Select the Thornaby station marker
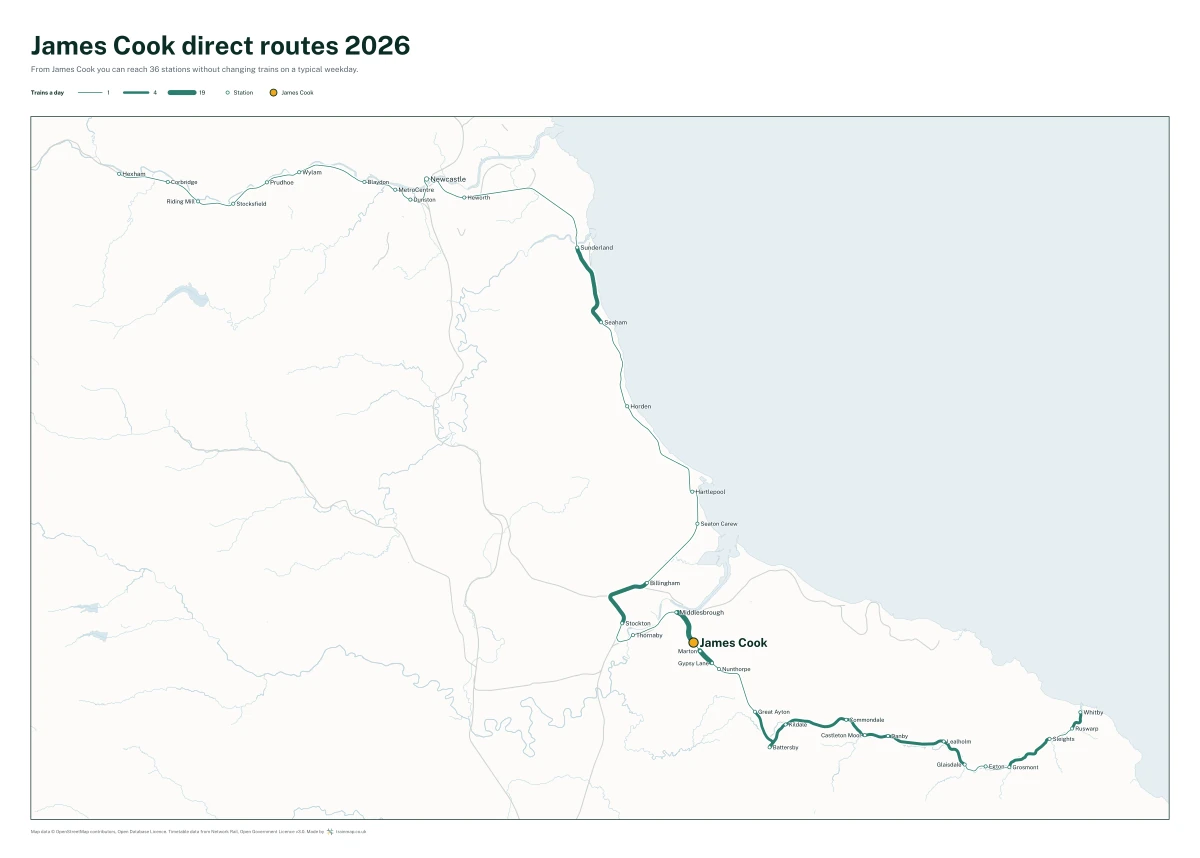The height and width of the screenshot is (858, 1200). (x=633, y=635)
